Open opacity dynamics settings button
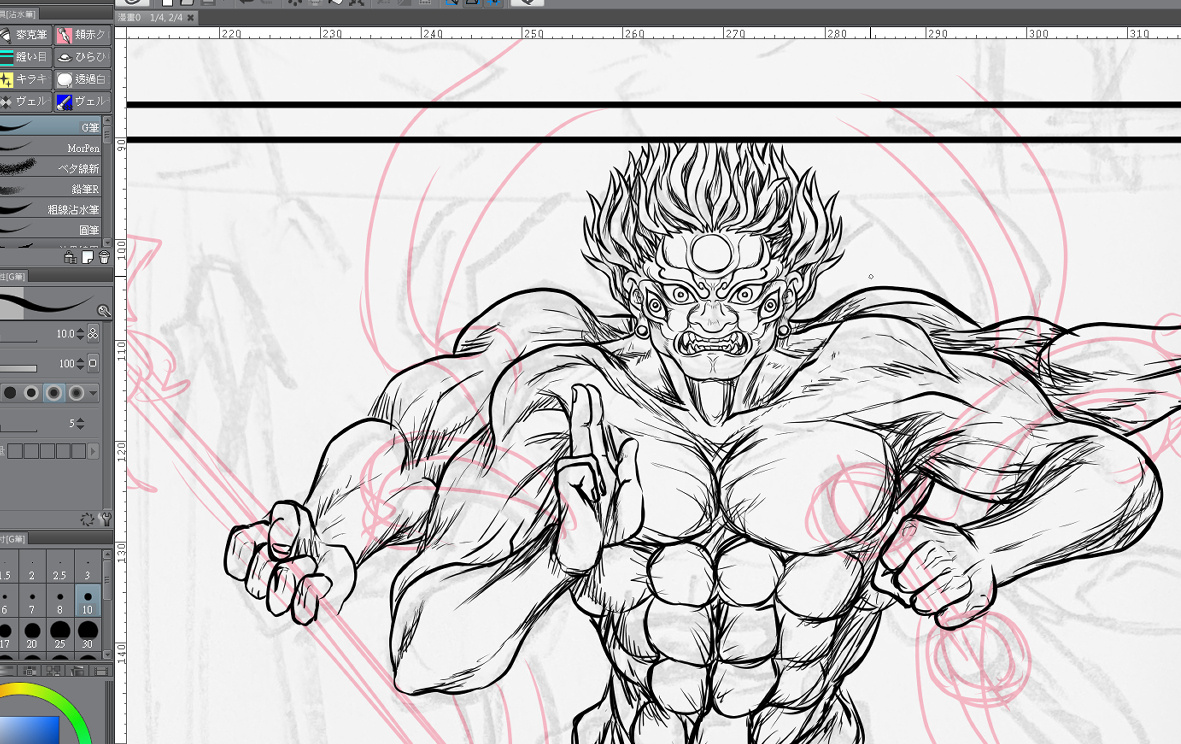The image size is (1181, 744). point(93,363)
